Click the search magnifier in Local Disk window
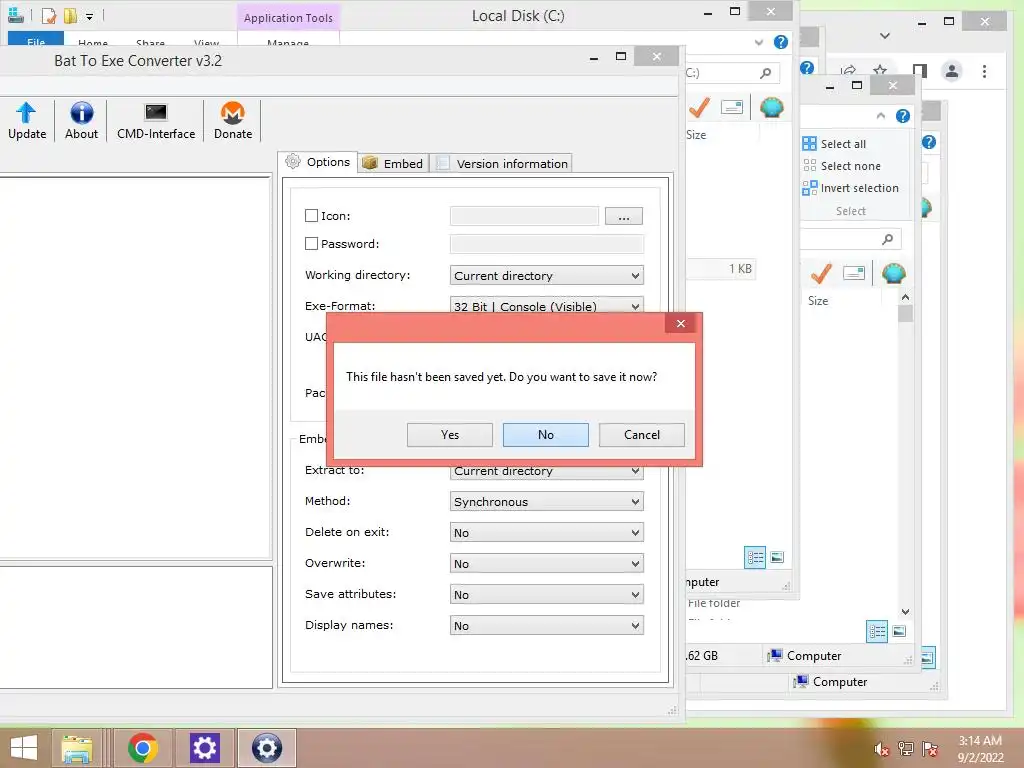 point(765,72)
